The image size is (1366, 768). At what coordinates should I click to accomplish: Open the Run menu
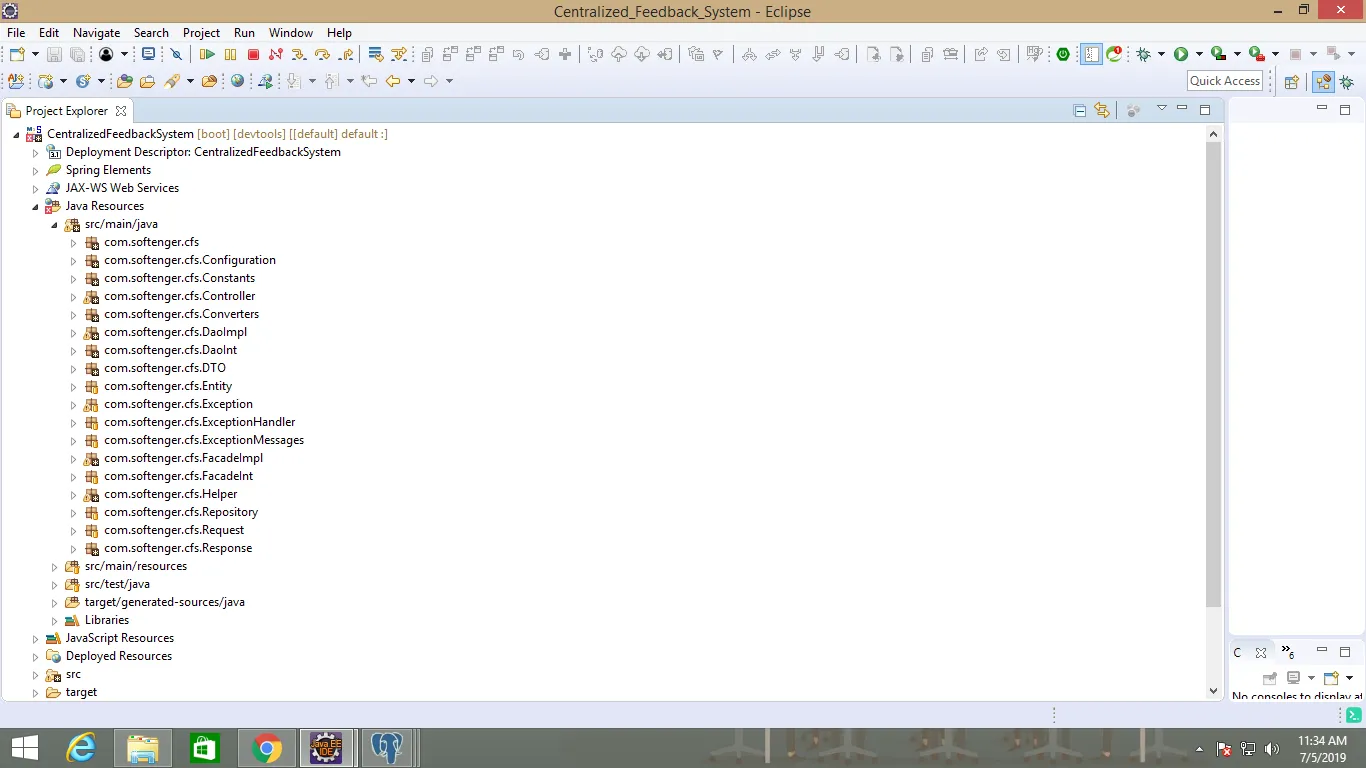click(x=244, y=33)
